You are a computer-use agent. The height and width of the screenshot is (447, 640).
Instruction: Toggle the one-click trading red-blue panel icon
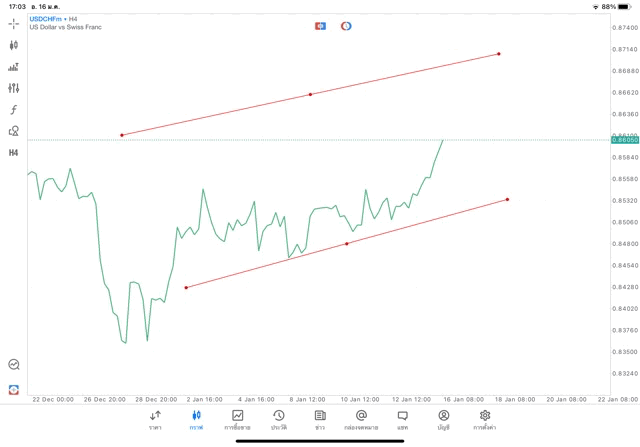click(320, 26)
